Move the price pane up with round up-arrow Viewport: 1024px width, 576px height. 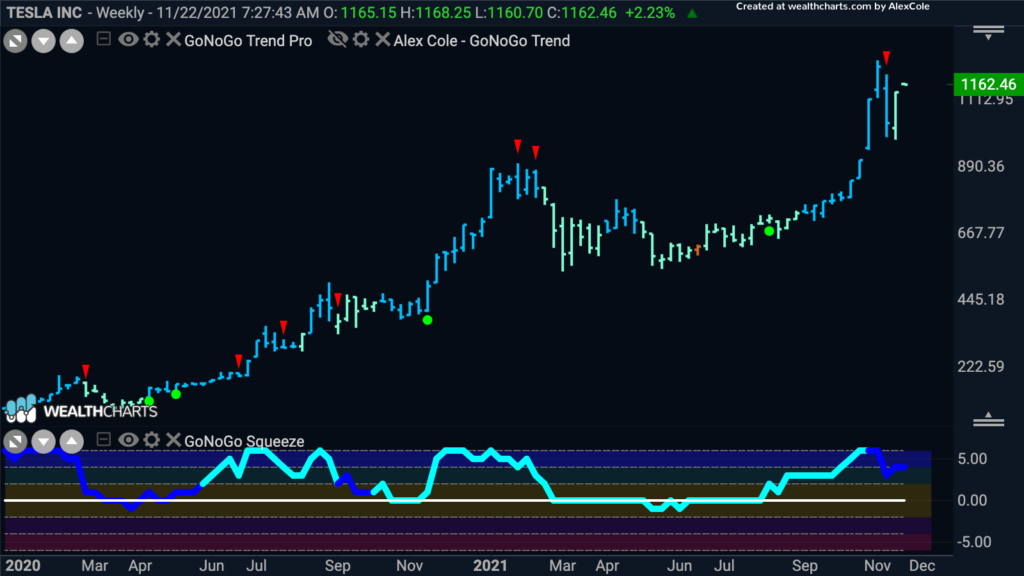pyautogui.click(x=72, y=41)
